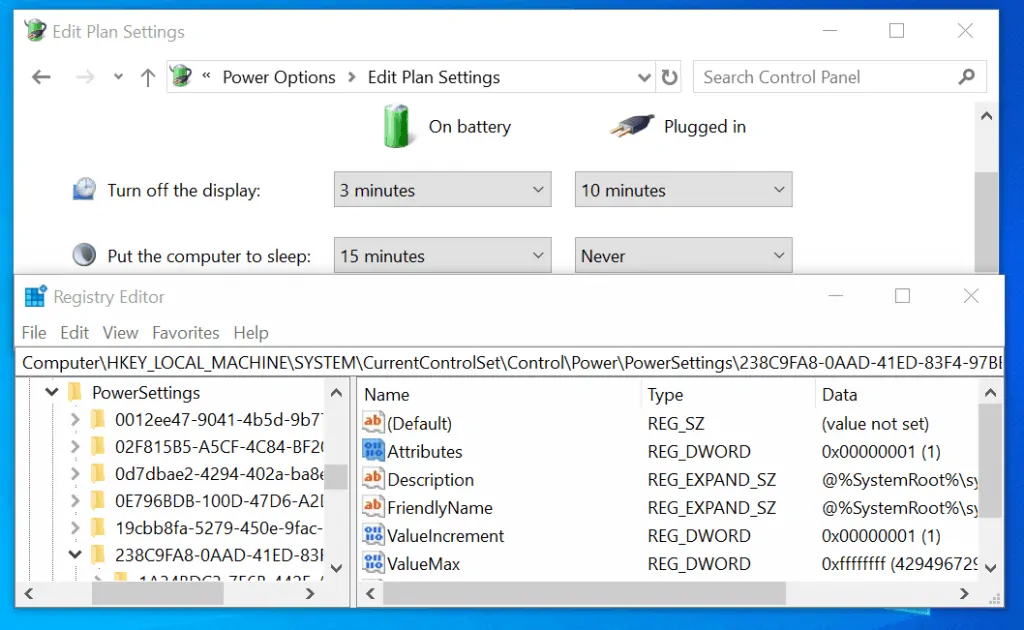Open sleep plugged in dropdown showing Never
The height and width of the screenshot is (630, 1024).
pos(684,255)
